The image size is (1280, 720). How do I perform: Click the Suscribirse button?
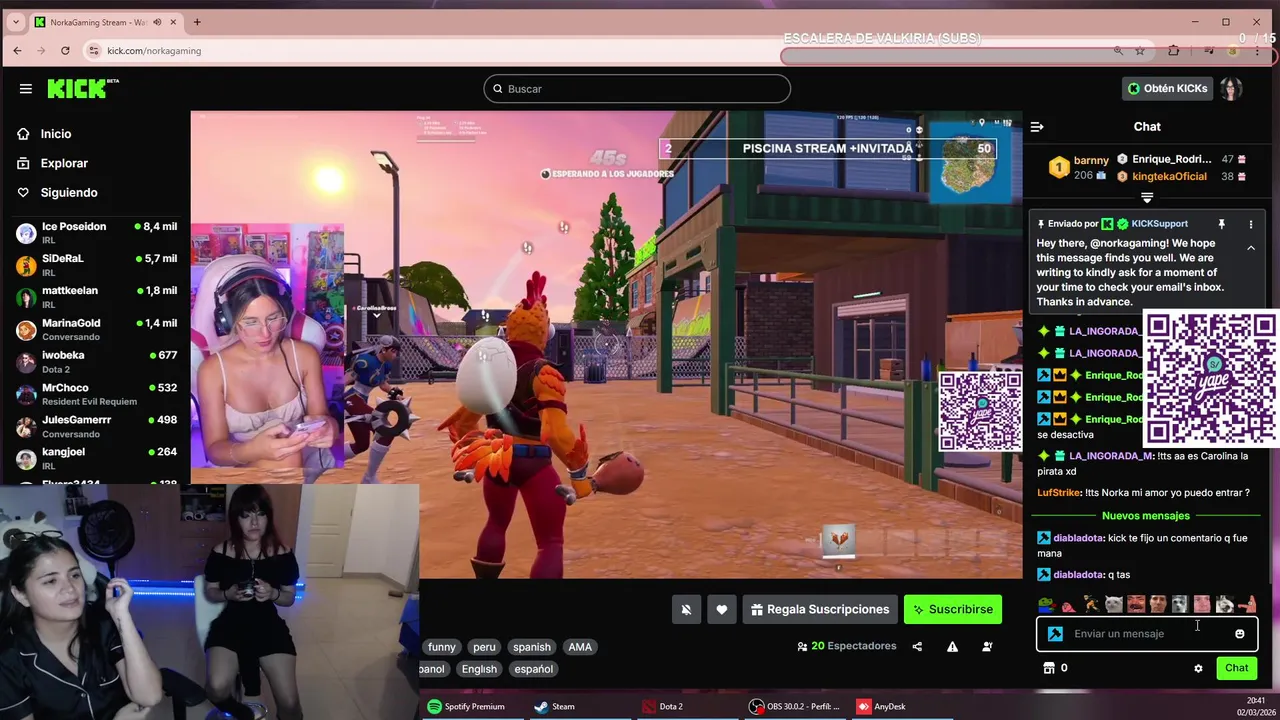(x=953, y=609)
